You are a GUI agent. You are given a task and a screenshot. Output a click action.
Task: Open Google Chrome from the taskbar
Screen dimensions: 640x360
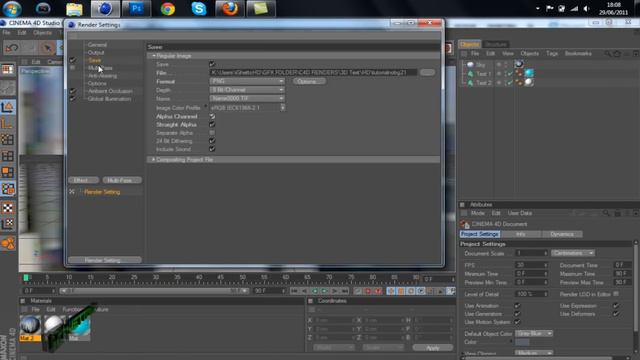[167, 9]
